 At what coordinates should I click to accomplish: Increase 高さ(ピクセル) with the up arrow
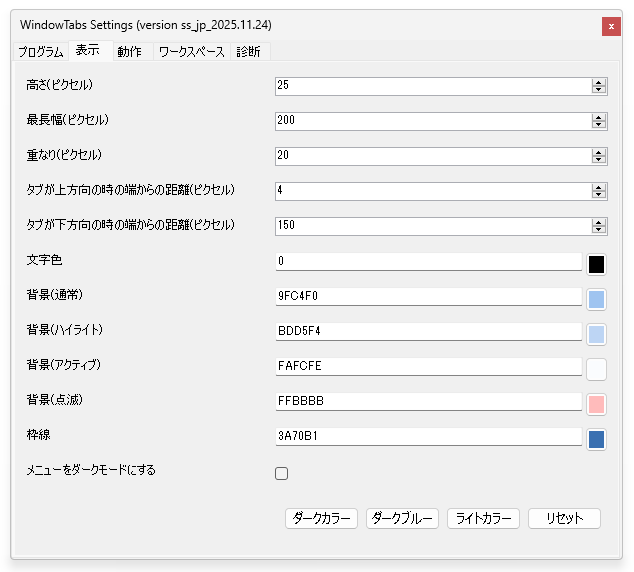coord(599,83)
